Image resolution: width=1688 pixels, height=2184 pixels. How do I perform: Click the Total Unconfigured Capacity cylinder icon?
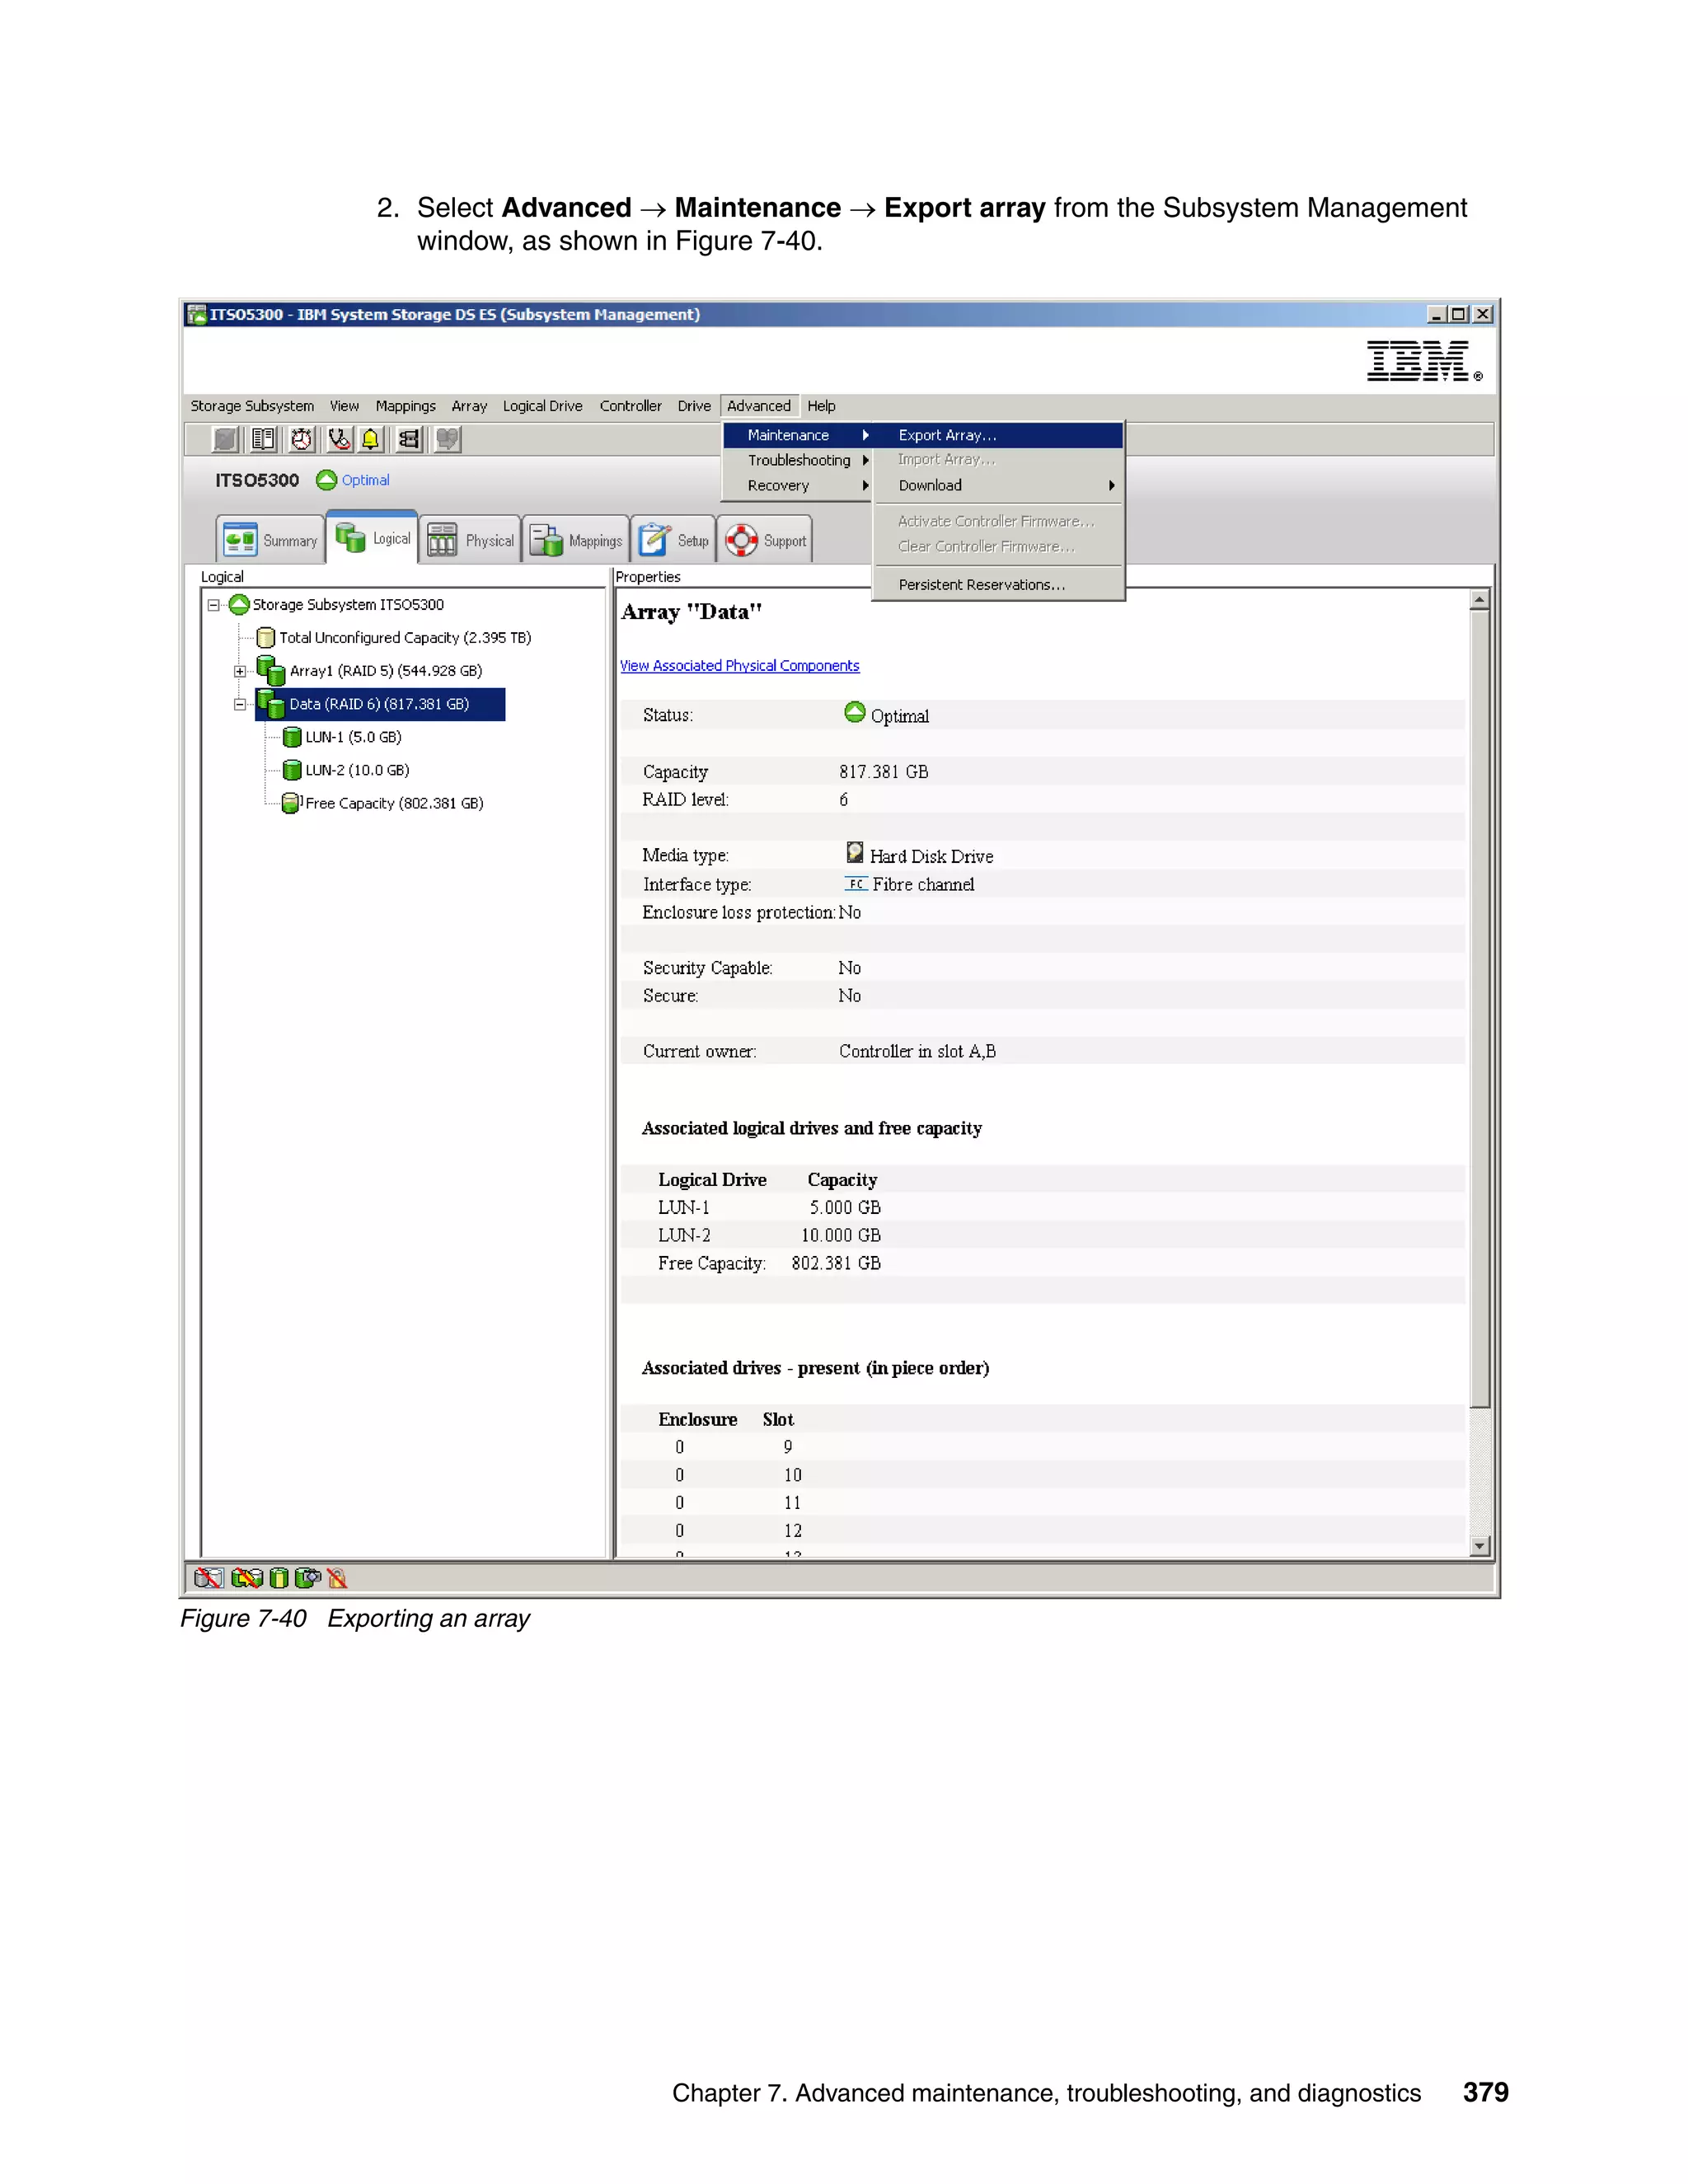pos(265,638)
